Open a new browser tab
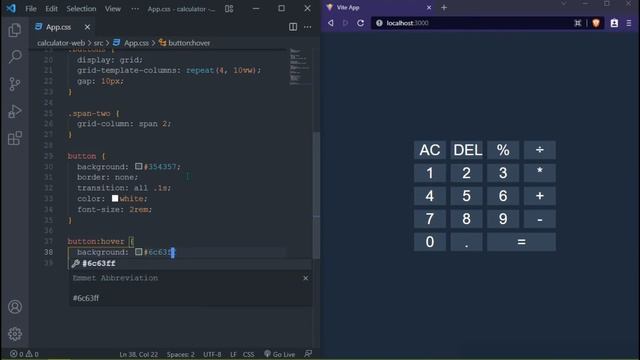Viewport: 640px width, 360px height. [x=444, y=7]
